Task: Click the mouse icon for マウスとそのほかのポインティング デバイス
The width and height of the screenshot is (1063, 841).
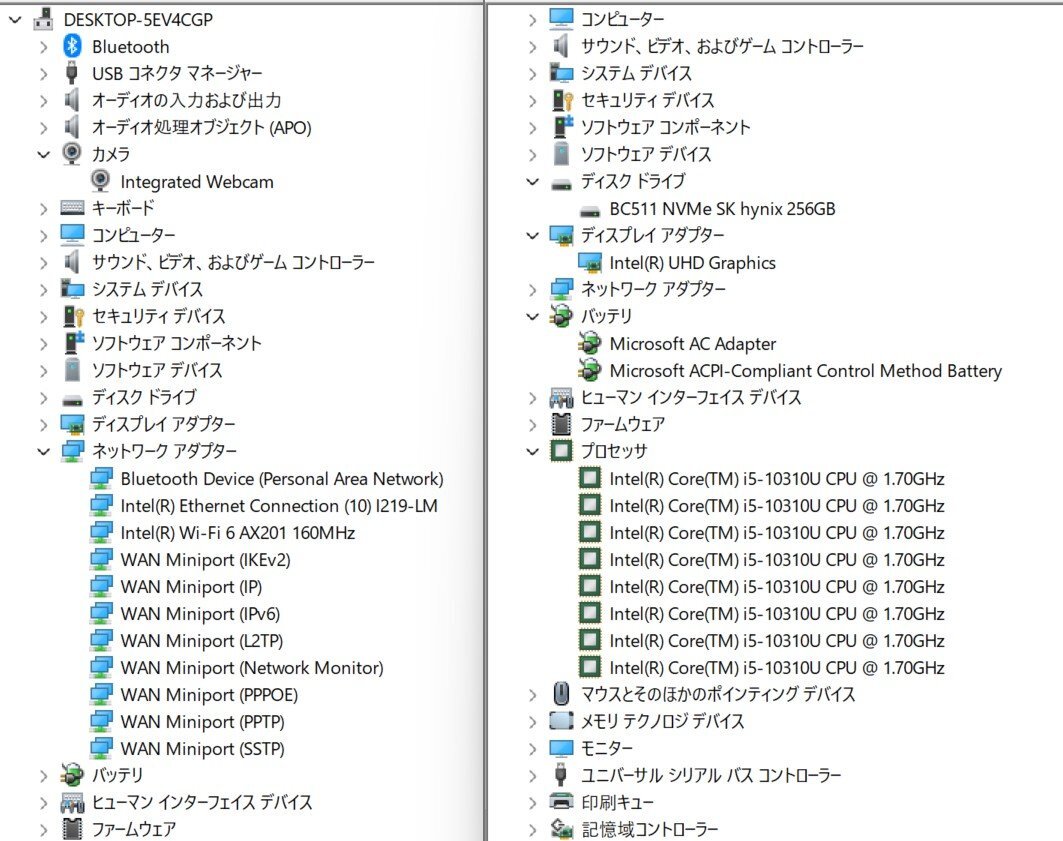Action: pyautogui.click(x=561, y=694)
